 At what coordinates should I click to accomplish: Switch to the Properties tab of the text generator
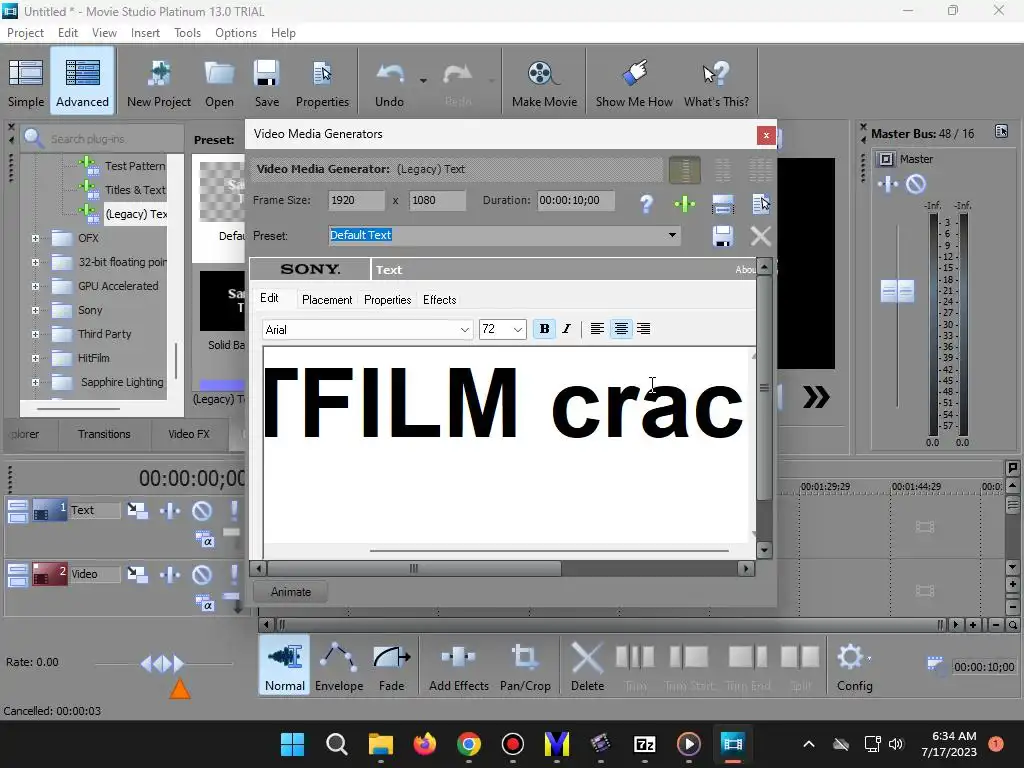387,300
